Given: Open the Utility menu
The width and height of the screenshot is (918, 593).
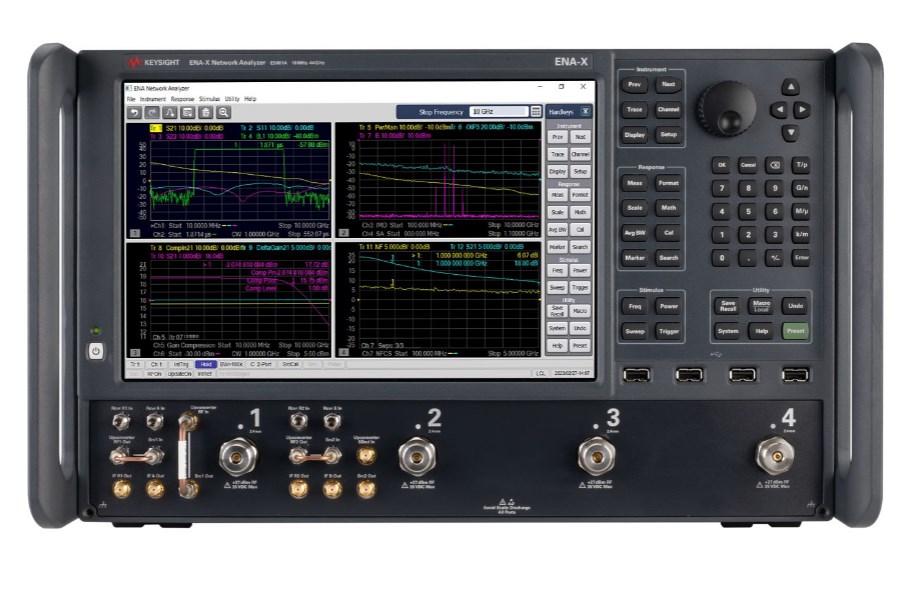Looking at the screenshot, I should tap(232, 99).
